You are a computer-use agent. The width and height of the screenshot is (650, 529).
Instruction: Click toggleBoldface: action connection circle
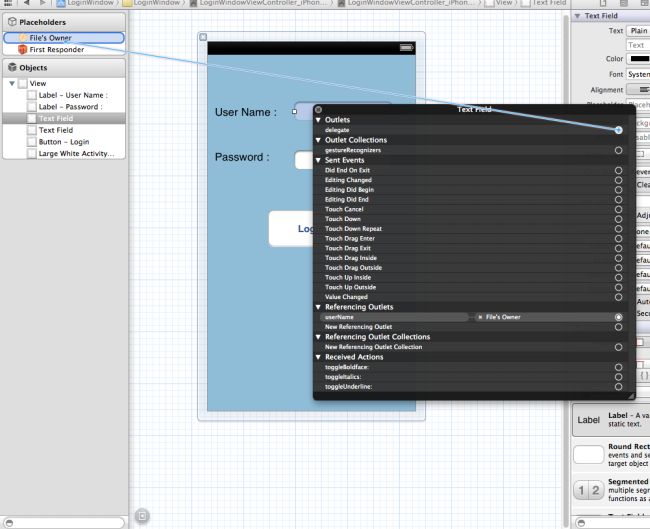coord(618,367)
